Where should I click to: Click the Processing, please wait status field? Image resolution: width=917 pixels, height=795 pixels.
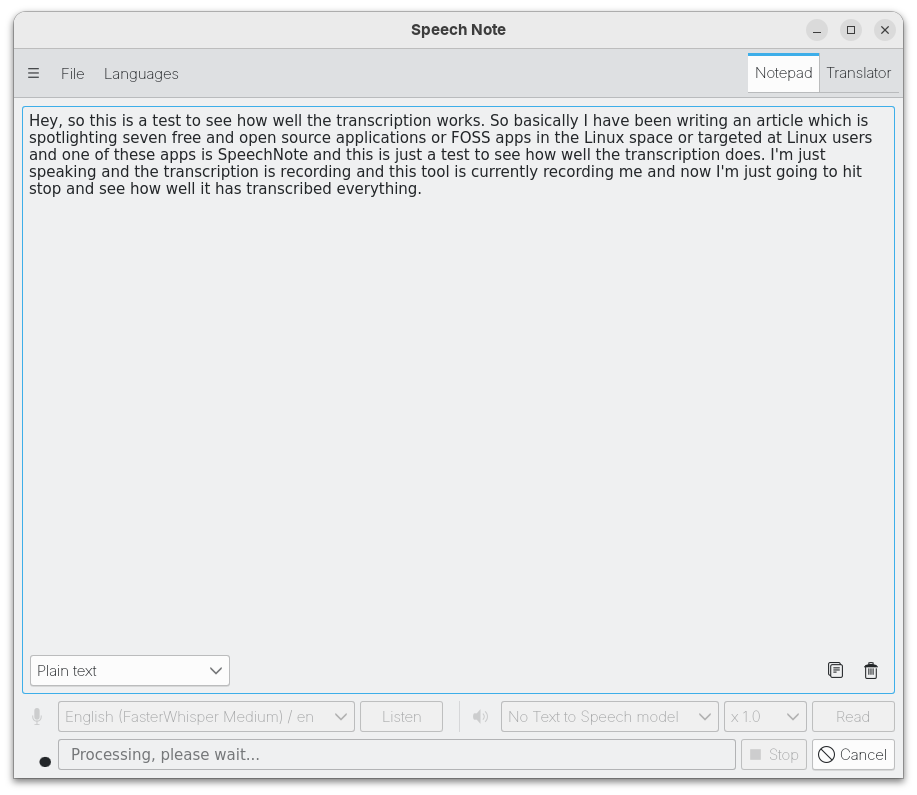[397, 755]
